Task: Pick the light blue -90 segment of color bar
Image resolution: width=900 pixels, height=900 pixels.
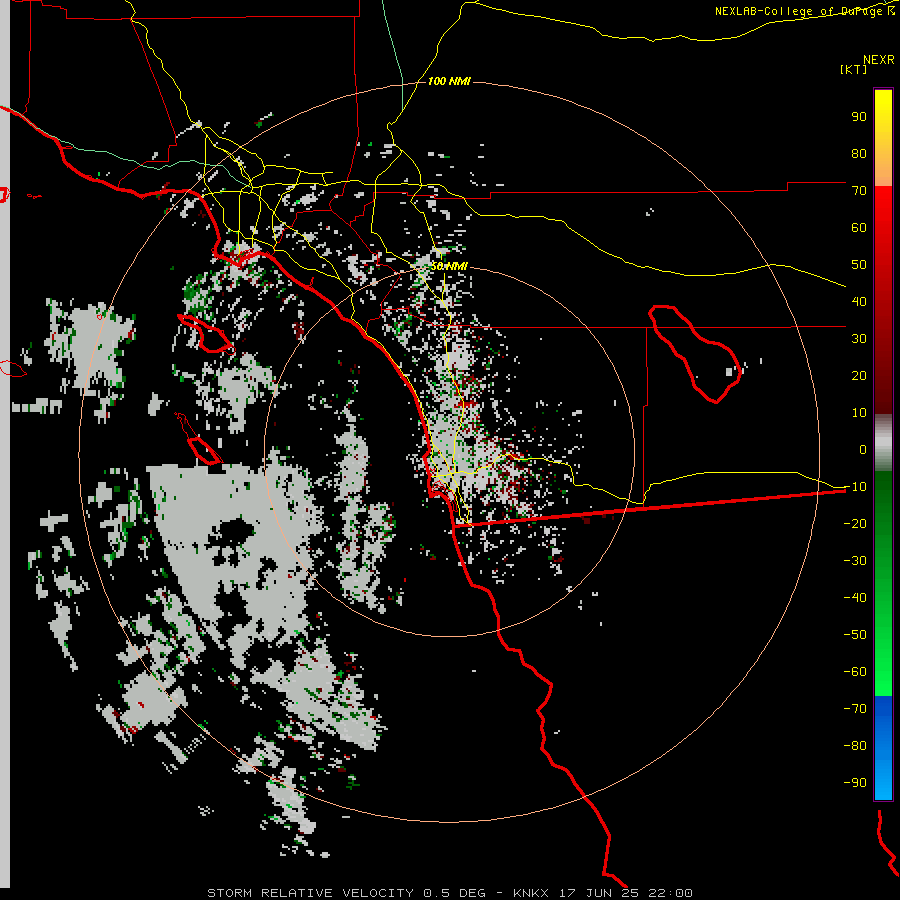Action: (x=883, y=781)
